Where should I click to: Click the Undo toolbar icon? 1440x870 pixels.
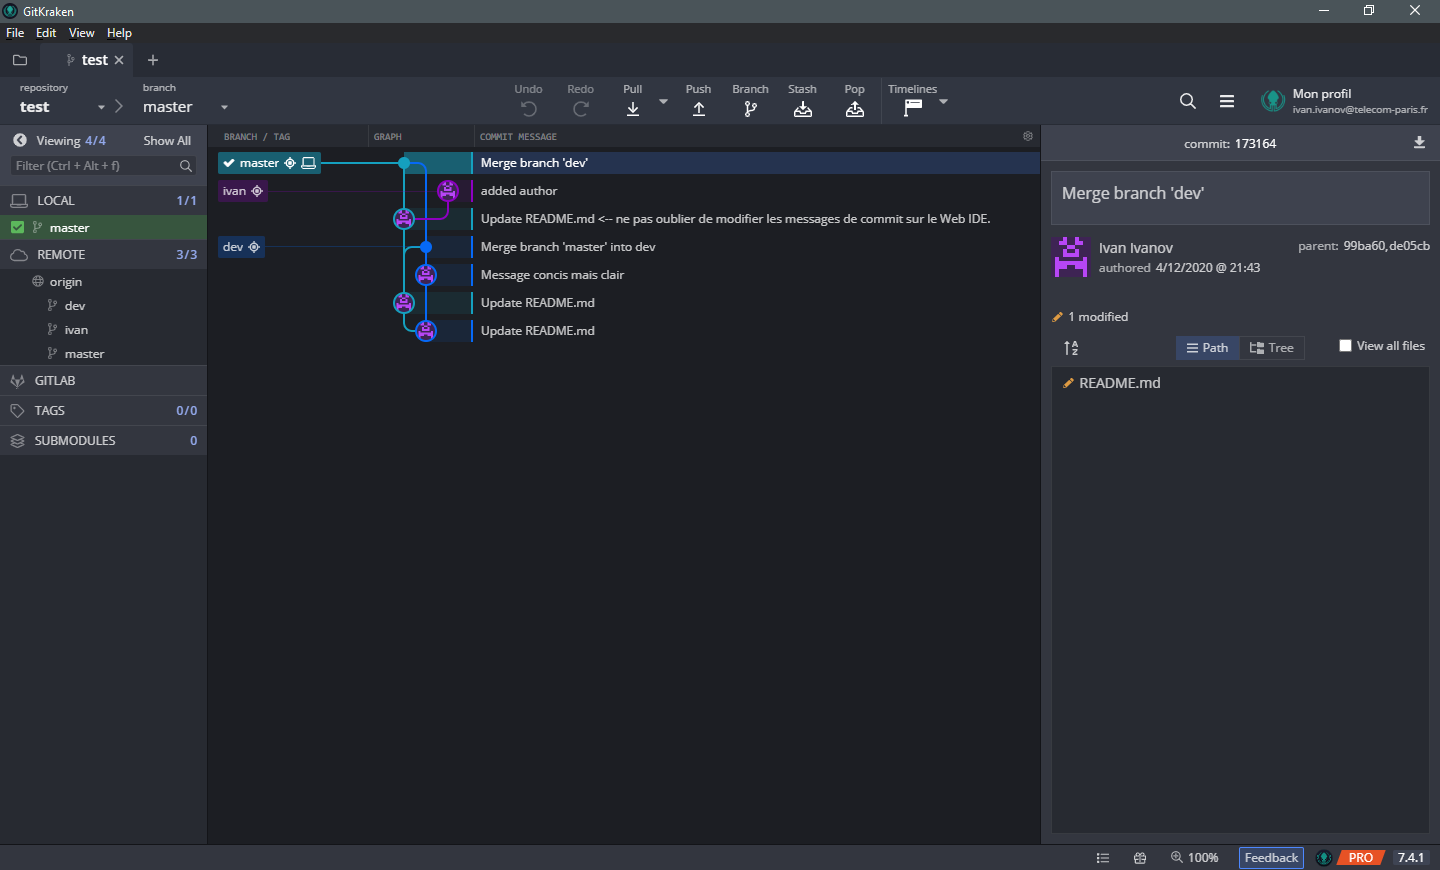click(x=528, y=109)
